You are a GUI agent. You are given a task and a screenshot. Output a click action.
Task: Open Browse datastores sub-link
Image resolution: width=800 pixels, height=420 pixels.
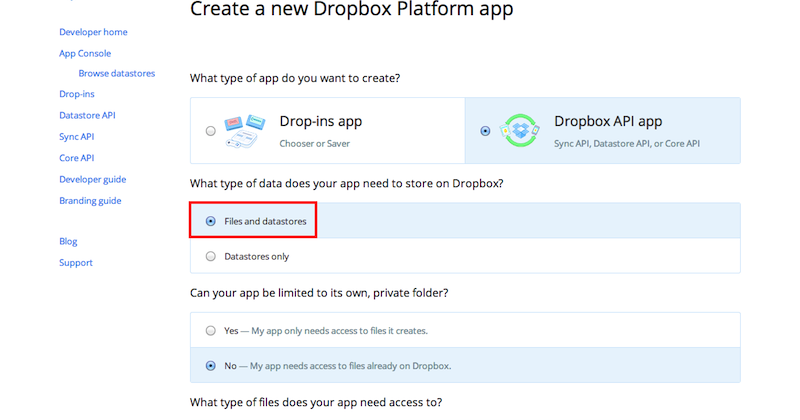coord(117,73)
